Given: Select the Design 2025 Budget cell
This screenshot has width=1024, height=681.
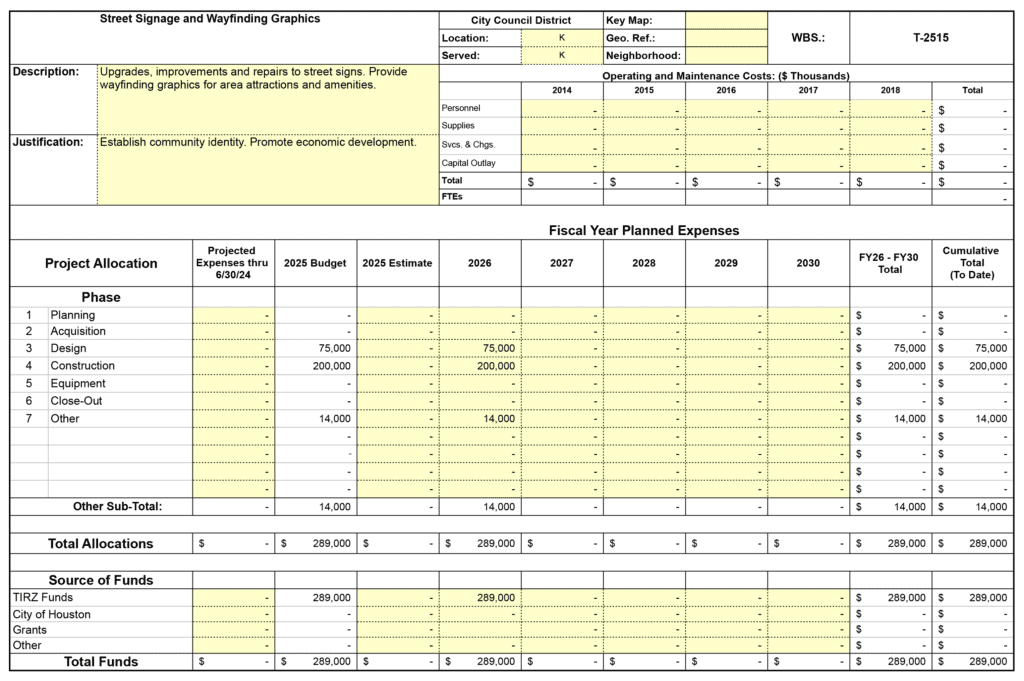Looking at the screenshot, I should coord(316,349).
